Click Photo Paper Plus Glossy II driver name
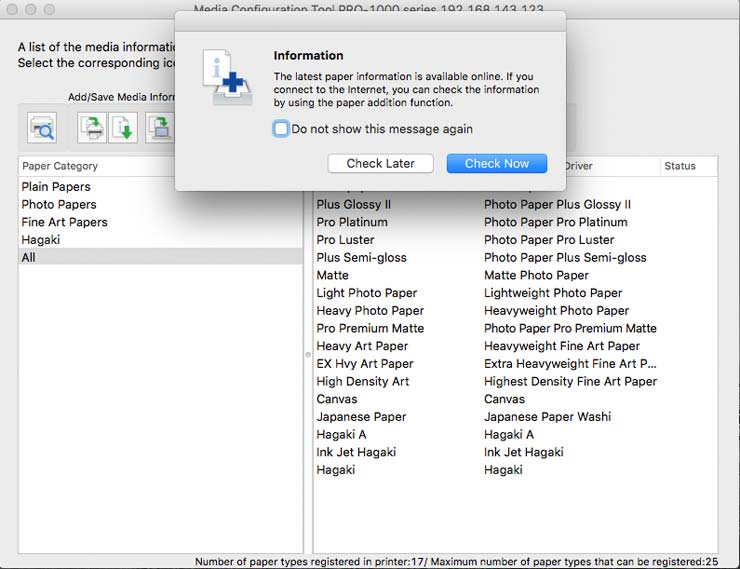This screenshot has width=740, height=569. tap(557, 204)
